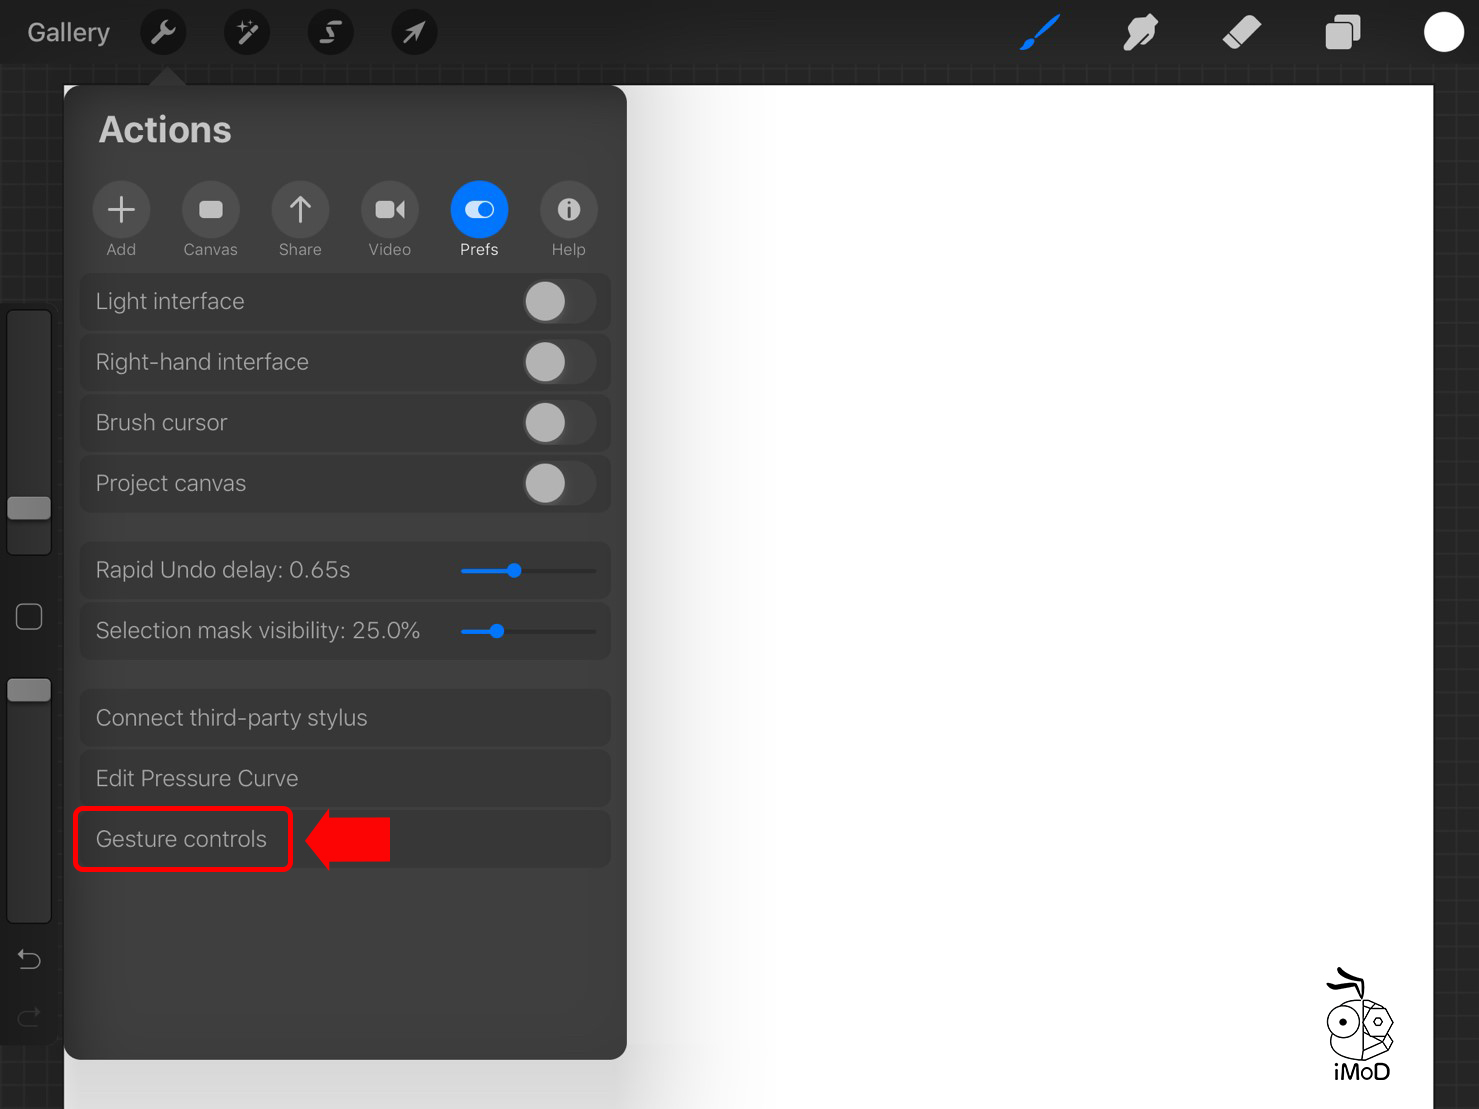Select the Selection S-shaped tool

(x=330, y=33)
